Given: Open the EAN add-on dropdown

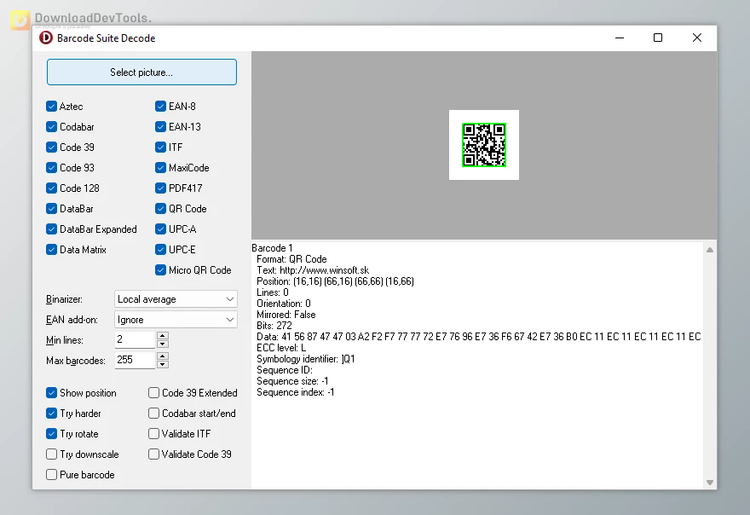Looking at the screenshot, I should point(176,319).
